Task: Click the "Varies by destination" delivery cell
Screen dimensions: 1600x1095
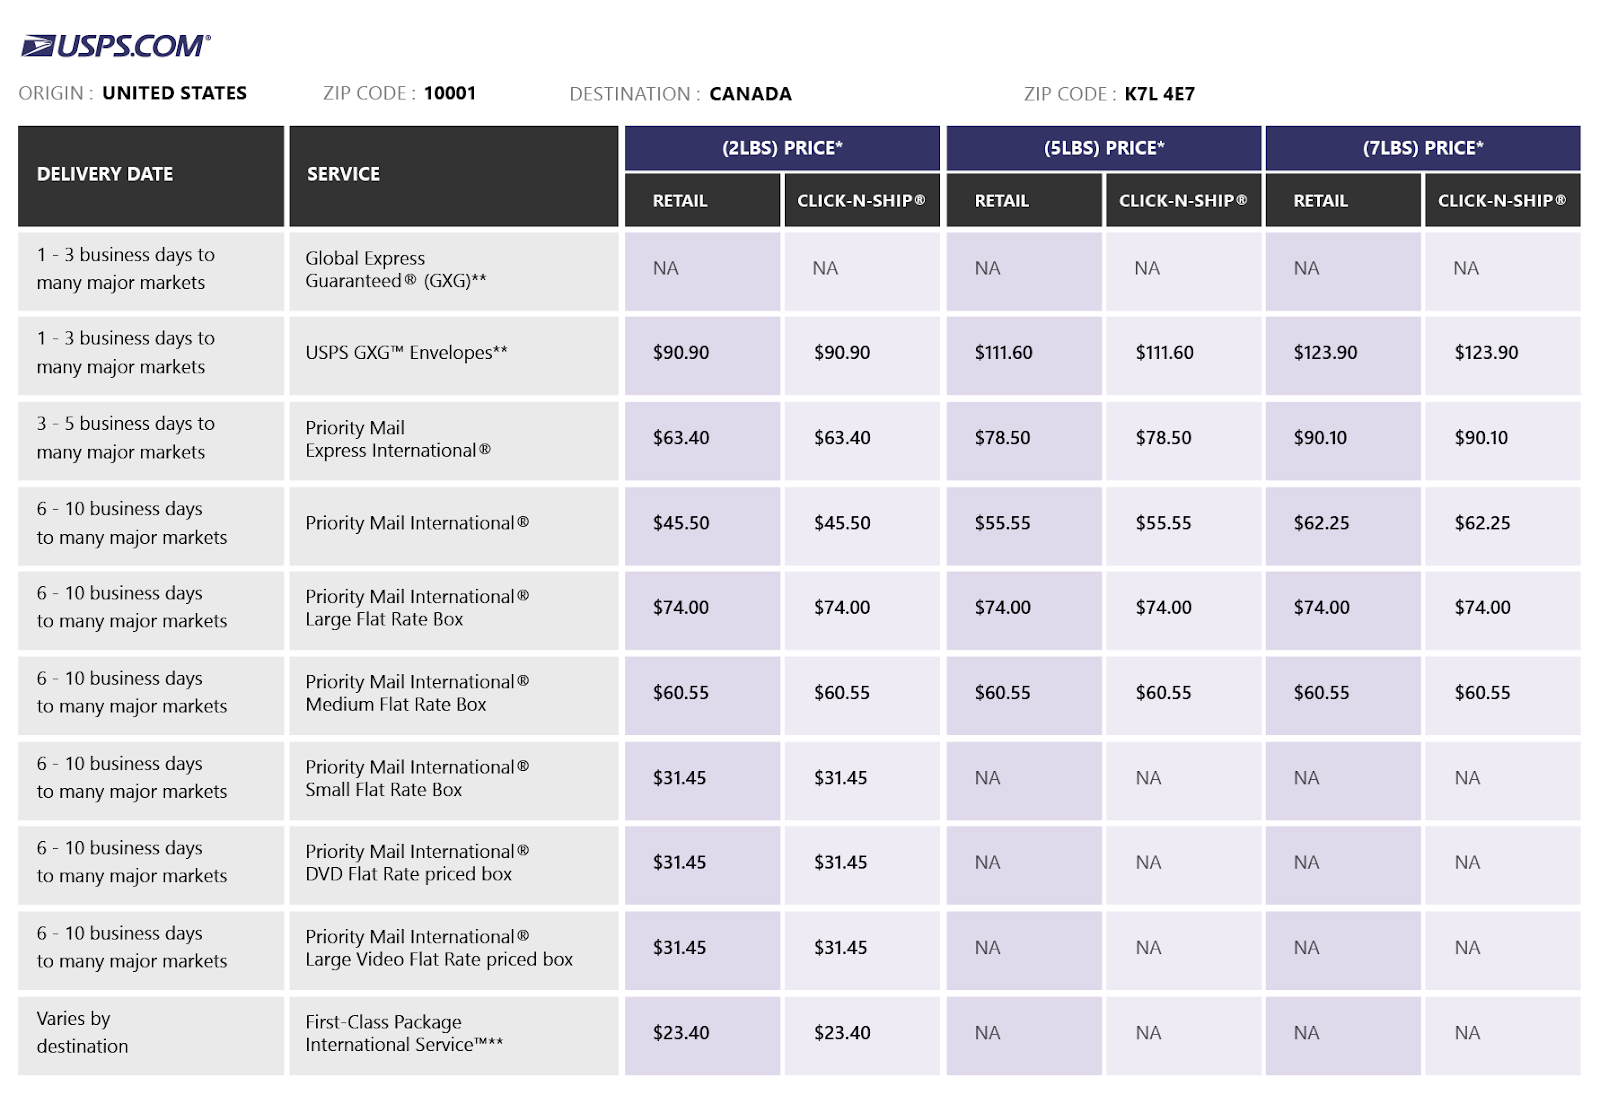Action: (83, 1032)
